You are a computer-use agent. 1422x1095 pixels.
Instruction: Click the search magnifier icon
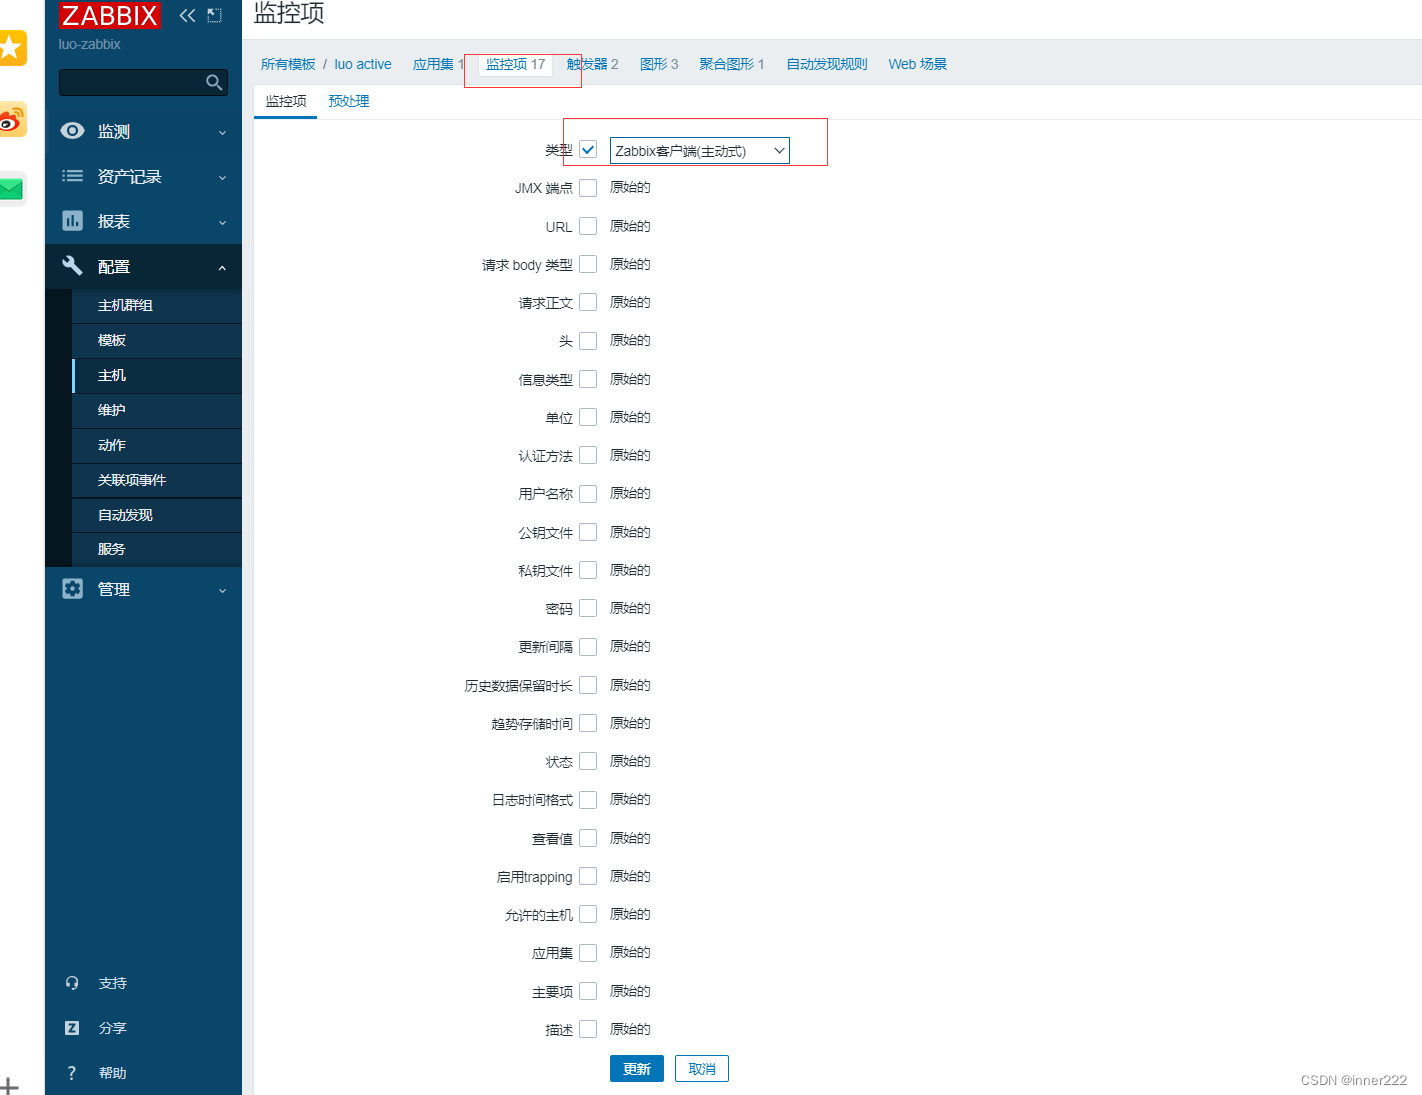tap(214, 82)
